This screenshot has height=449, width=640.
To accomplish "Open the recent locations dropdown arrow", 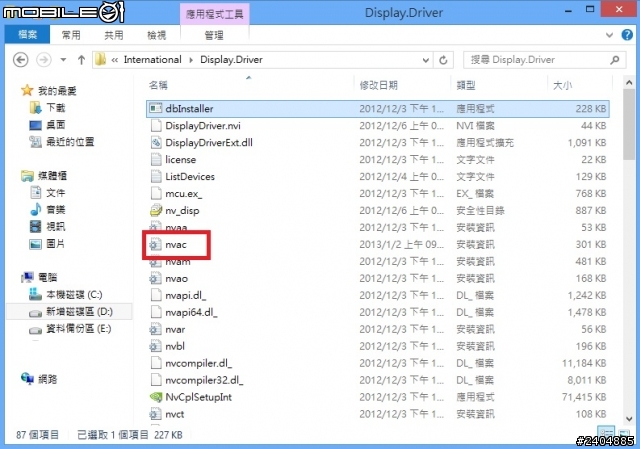I will [63, 60].
